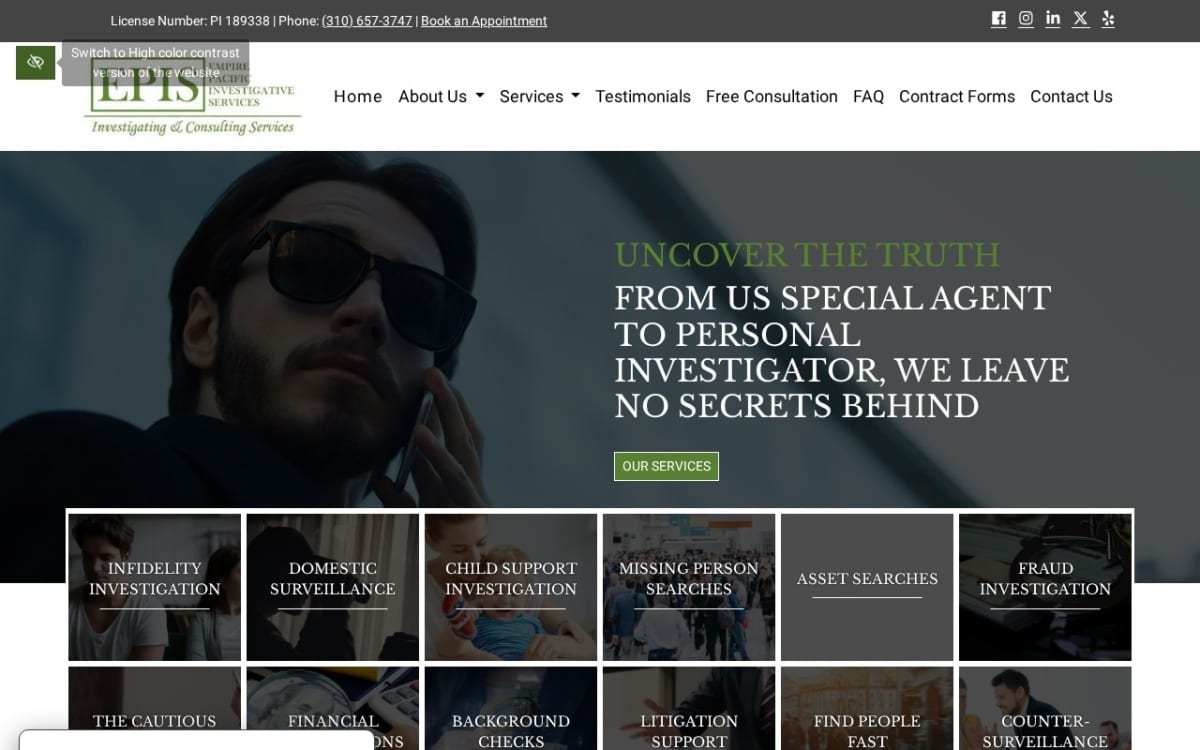Image resolution: width=1200 pixels, height=750 pixels.
Task: Open the Free Consultation page
Action: pos(772,96)
